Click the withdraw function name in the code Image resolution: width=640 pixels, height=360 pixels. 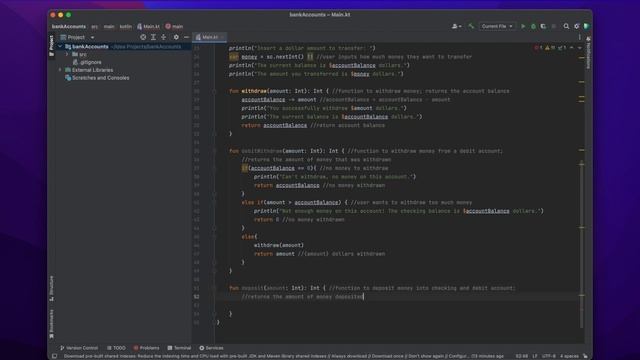253,91
